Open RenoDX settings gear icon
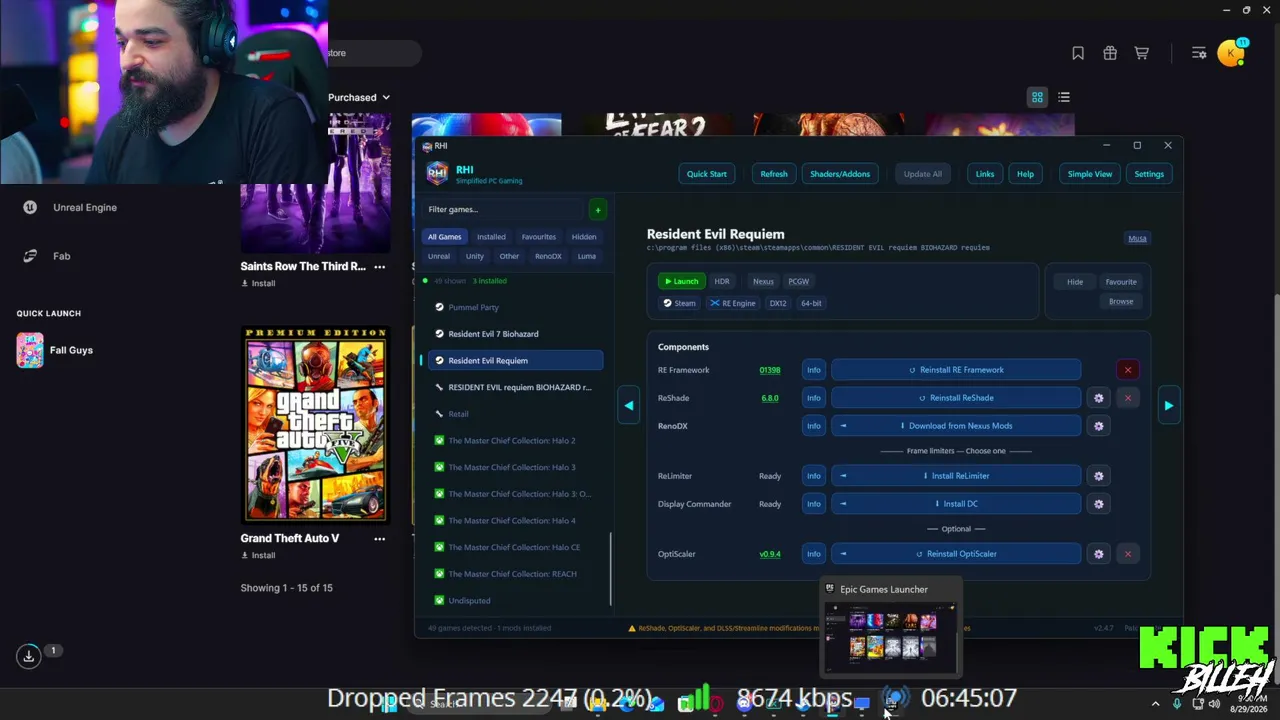The width and height of the screenshot is (1280, 720). 1099,426
